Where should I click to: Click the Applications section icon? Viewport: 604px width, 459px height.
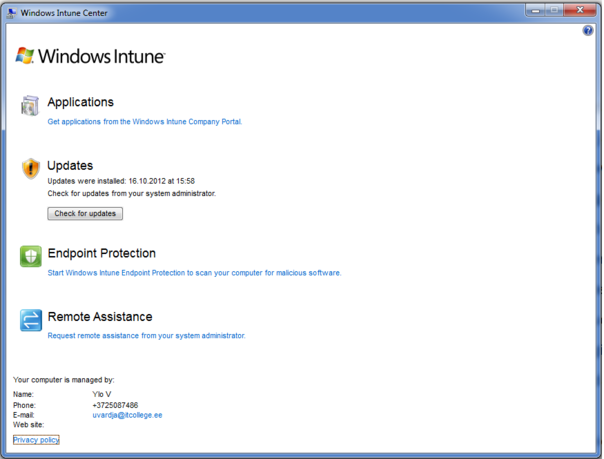click(x=30, y=106)
